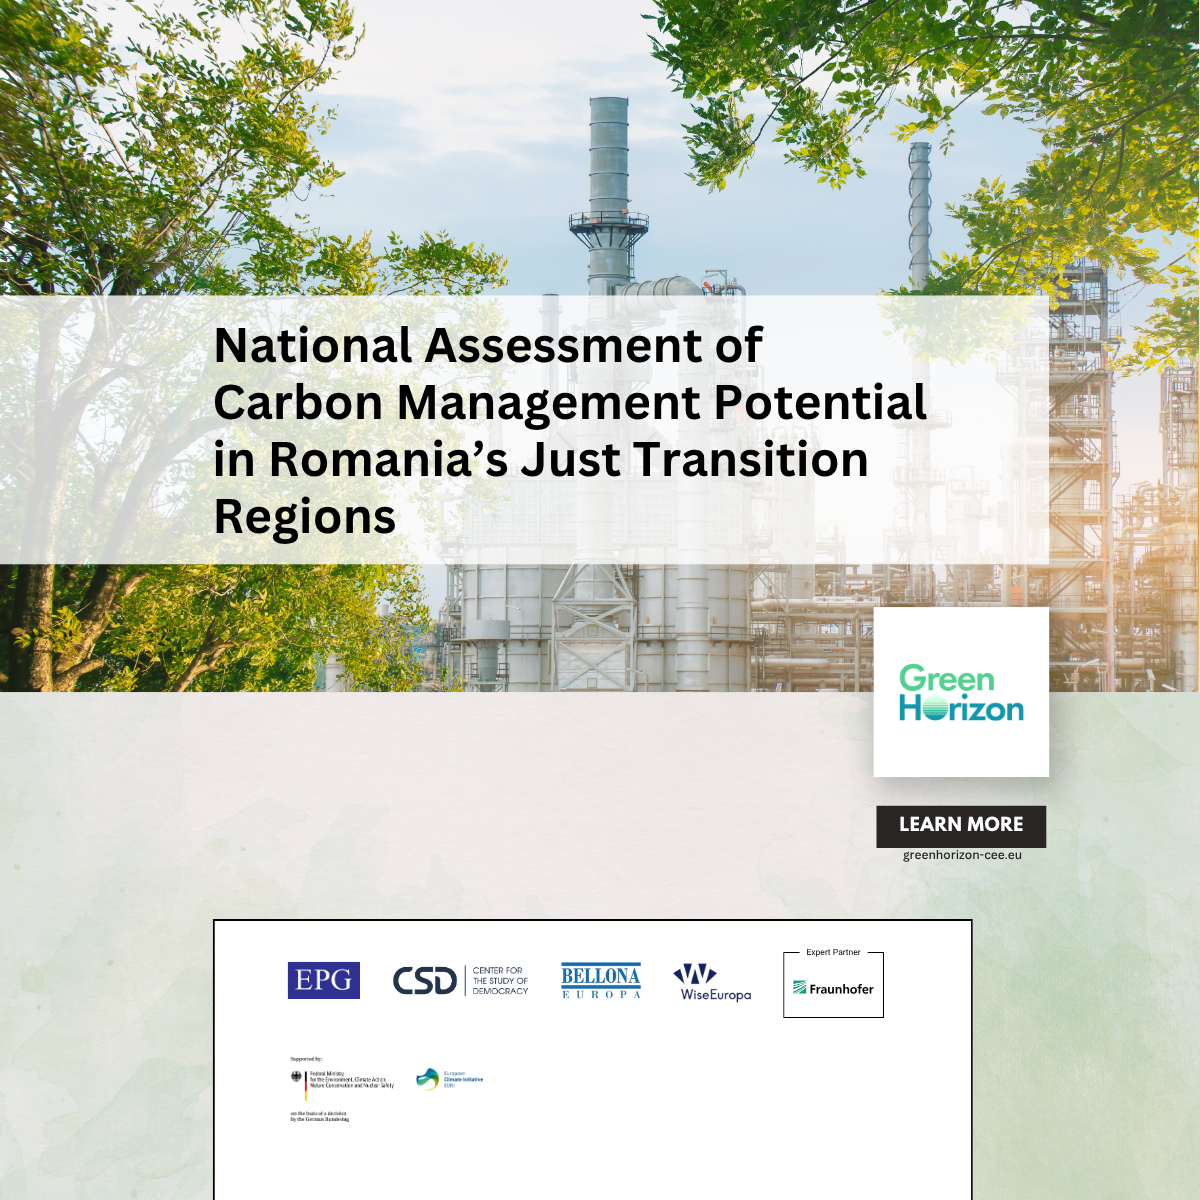This screenshot has height=1200, width=1200.
Task: Click the 'German Bundestag' decision note
Action: pos(320,1116)
